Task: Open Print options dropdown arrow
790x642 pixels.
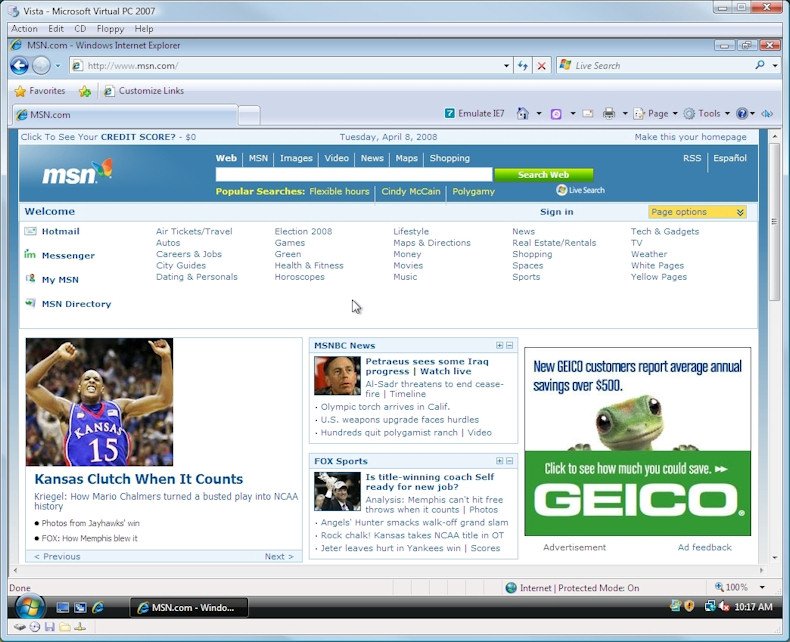Action: click(x=625, y=113)
